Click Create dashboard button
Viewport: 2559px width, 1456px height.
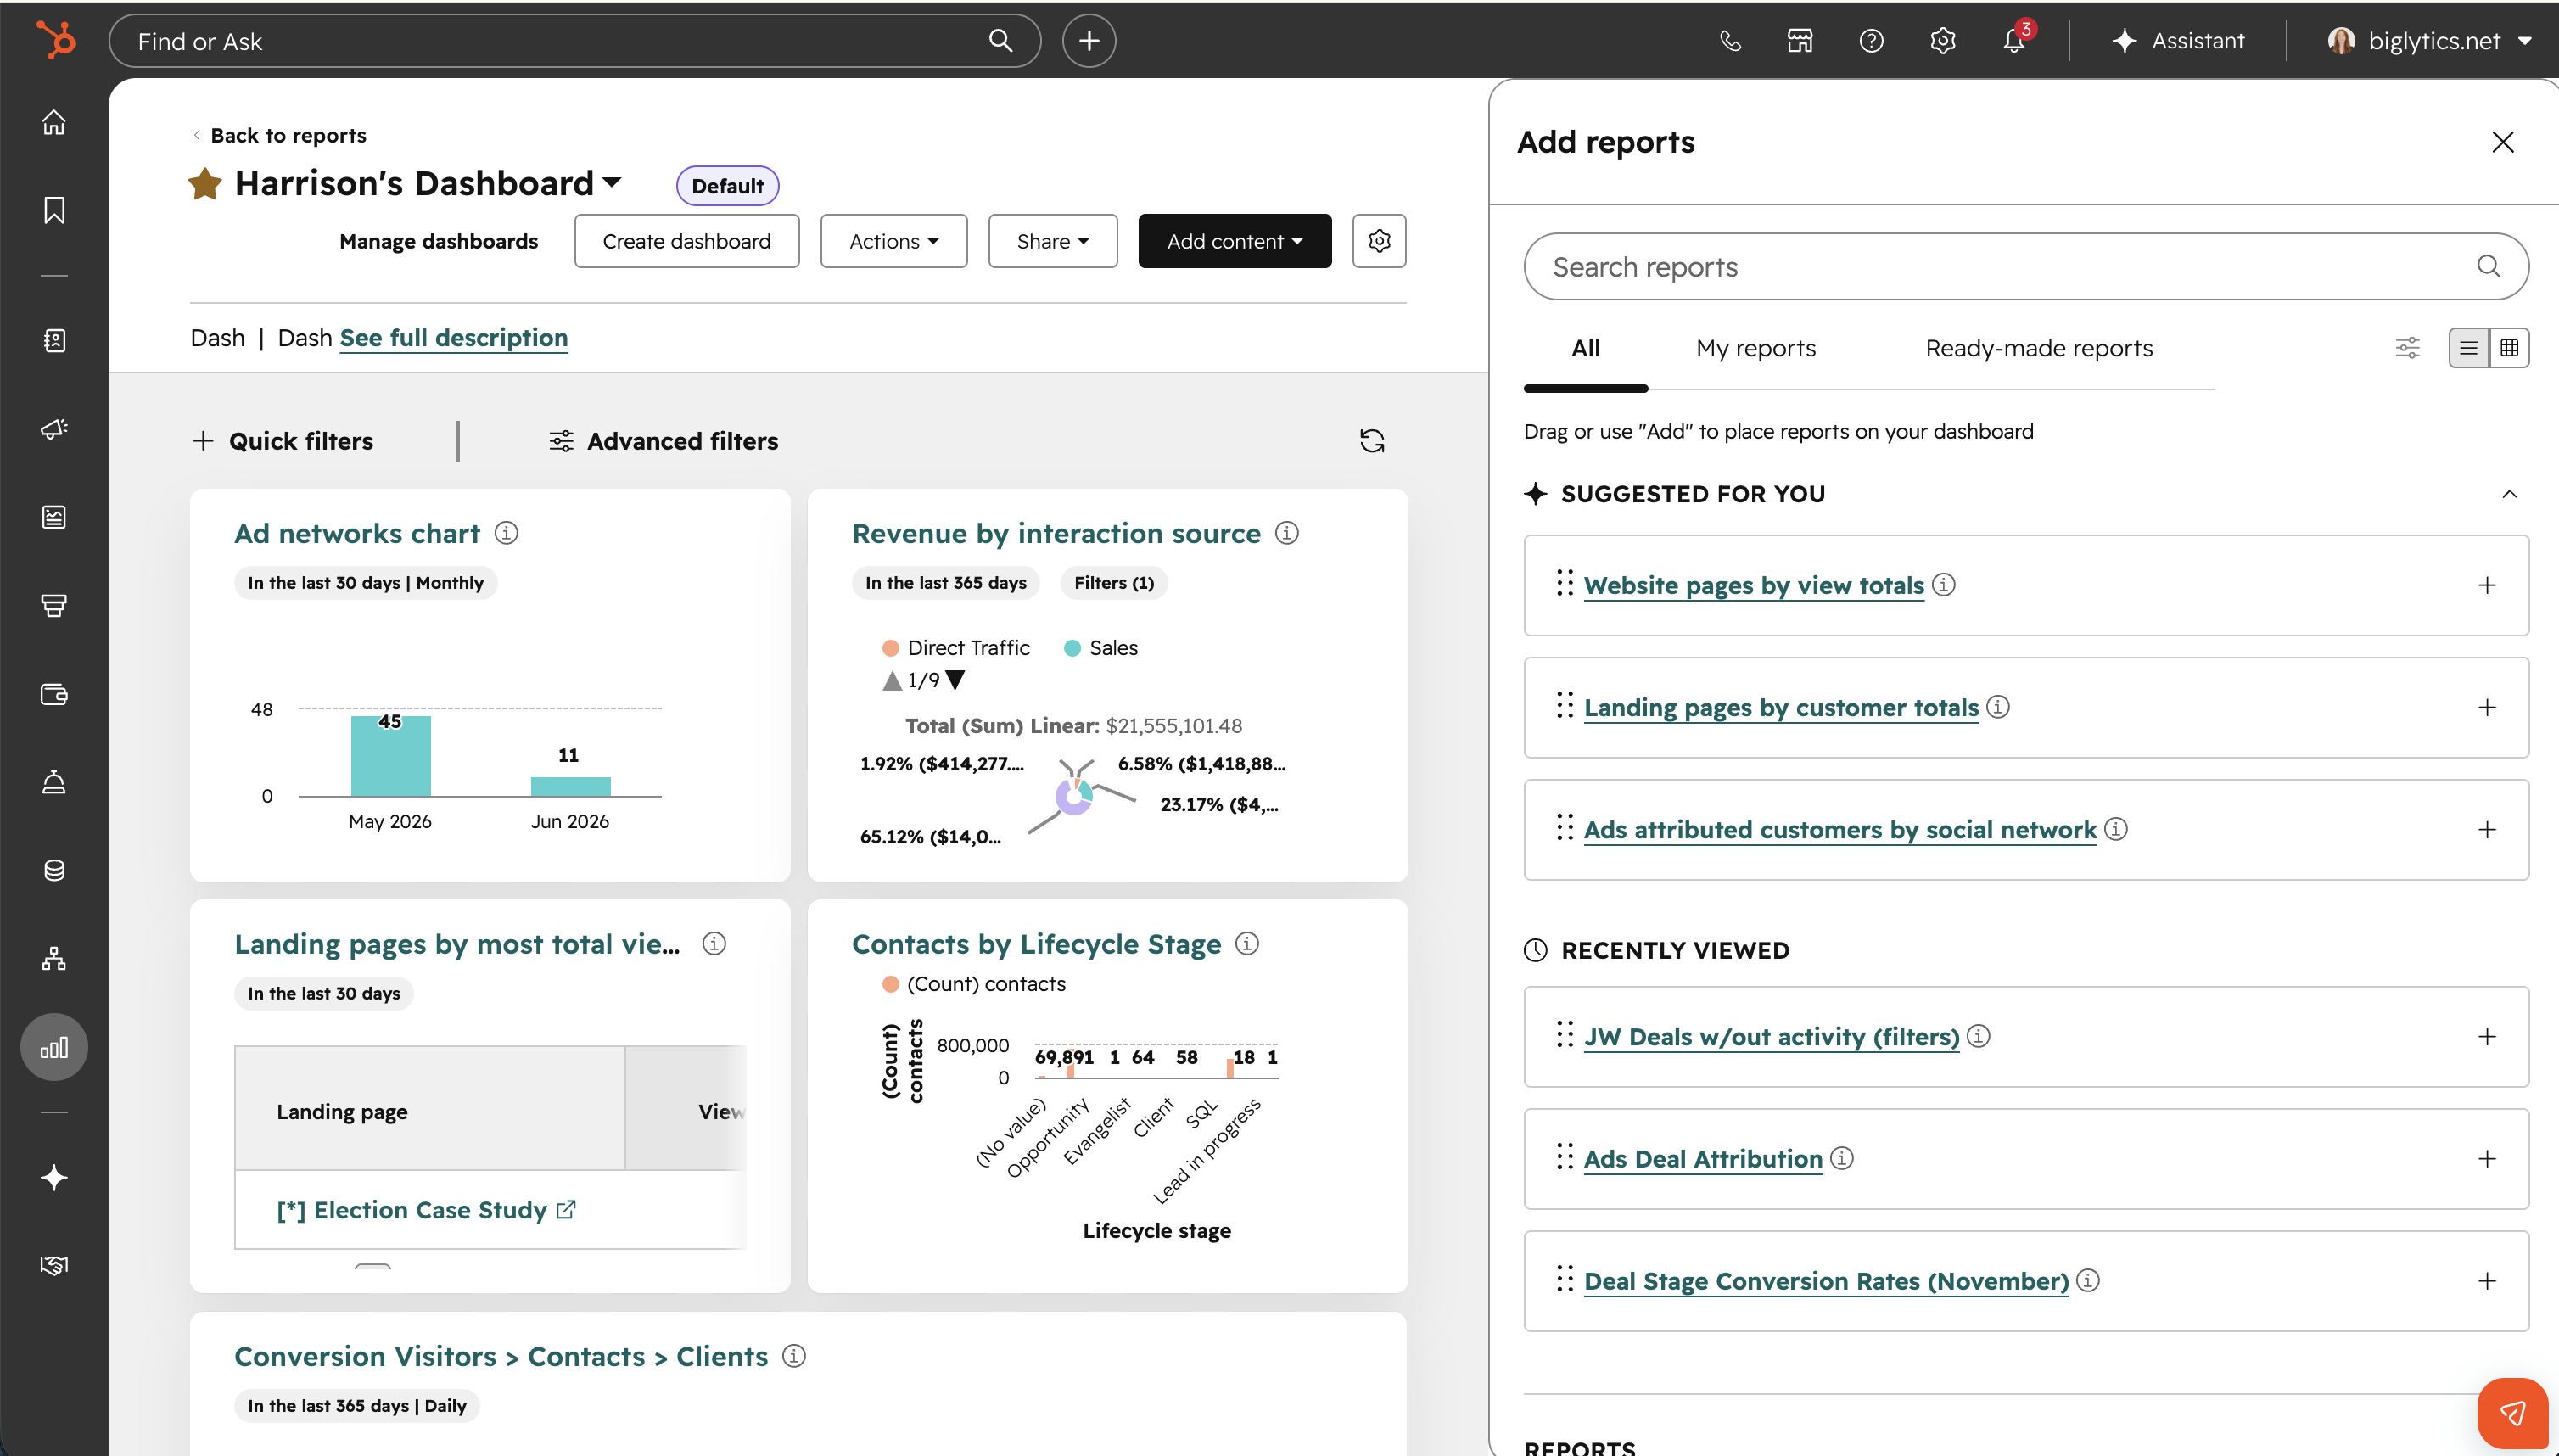(687, 241)
